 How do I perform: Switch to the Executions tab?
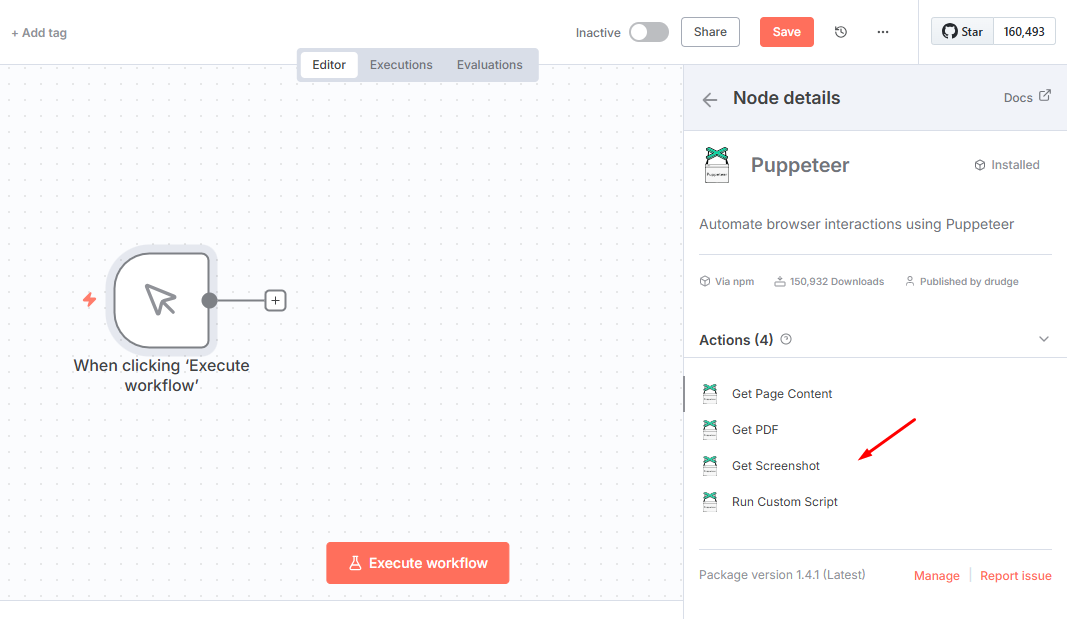(401, 65)
